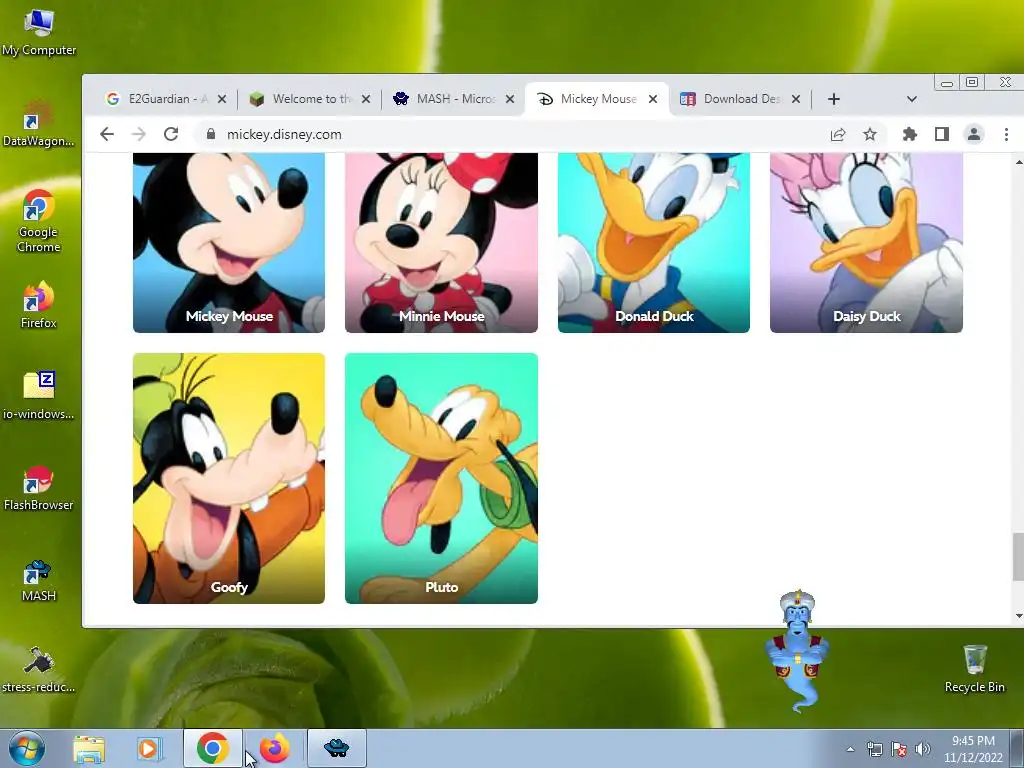Open the Windows Start button
The image size is (1024, 768).
26,748
